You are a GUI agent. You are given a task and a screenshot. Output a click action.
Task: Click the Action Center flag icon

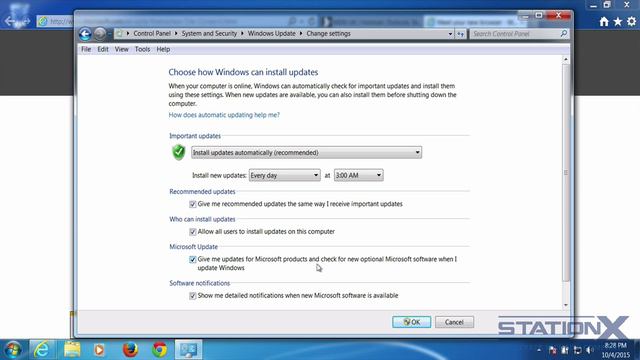coord(553,350)
